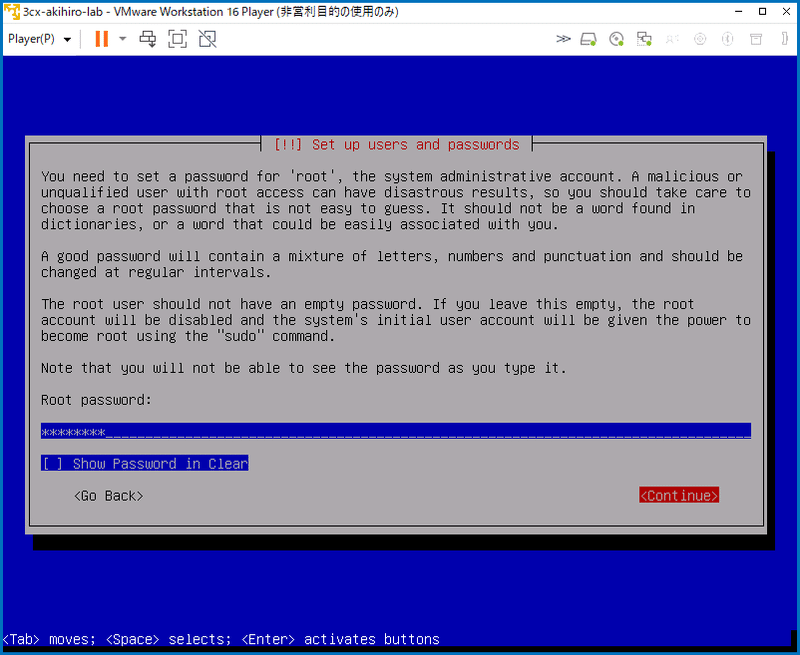Click the line starting 'Note that you will not'

click(304, 368)
